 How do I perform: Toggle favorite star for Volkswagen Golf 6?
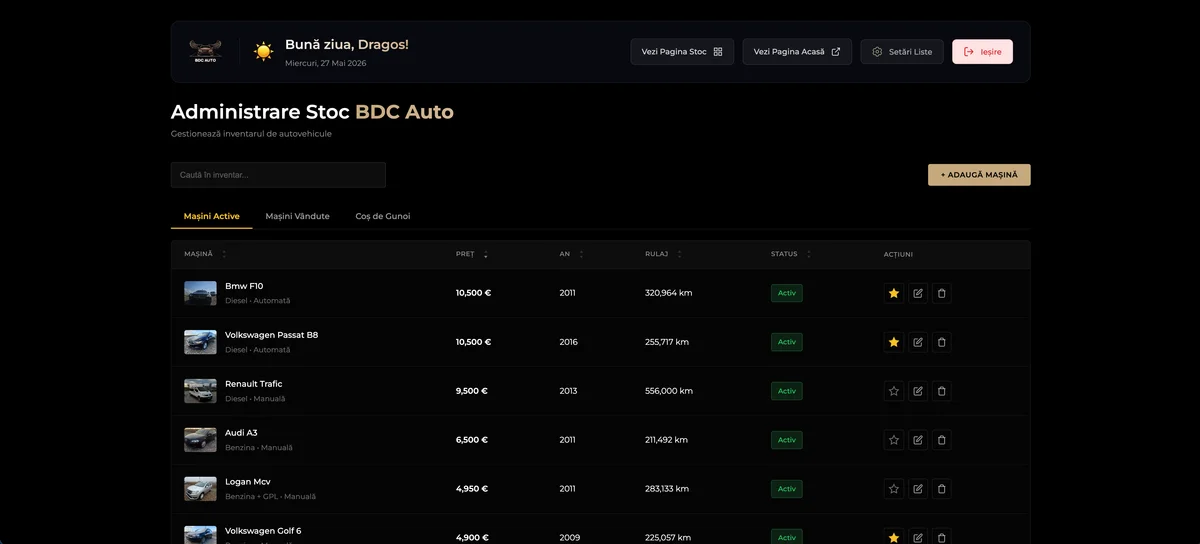pyautogui.click(x=894, y=537)
